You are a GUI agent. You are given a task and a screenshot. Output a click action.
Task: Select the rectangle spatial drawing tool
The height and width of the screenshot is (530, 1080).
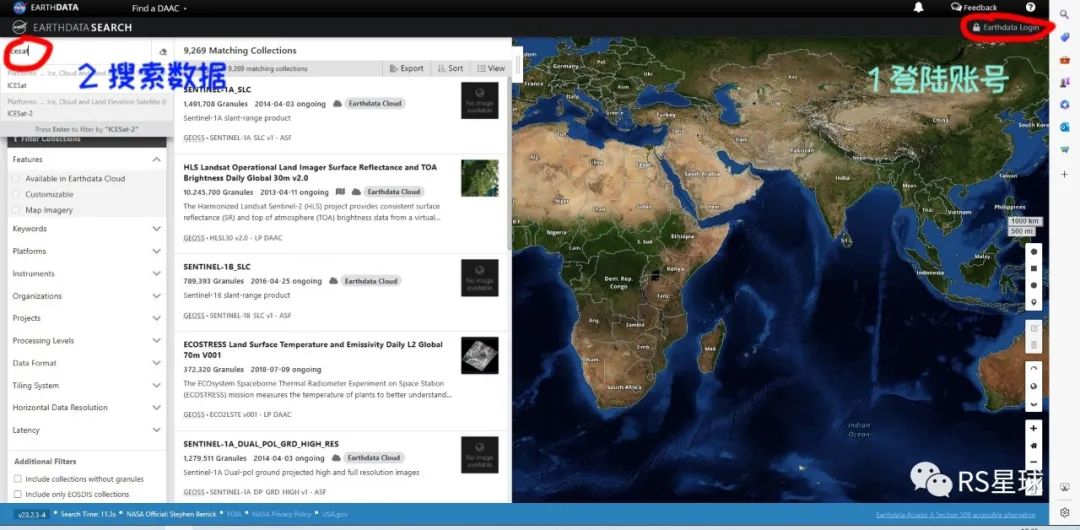coord(1034,269)
